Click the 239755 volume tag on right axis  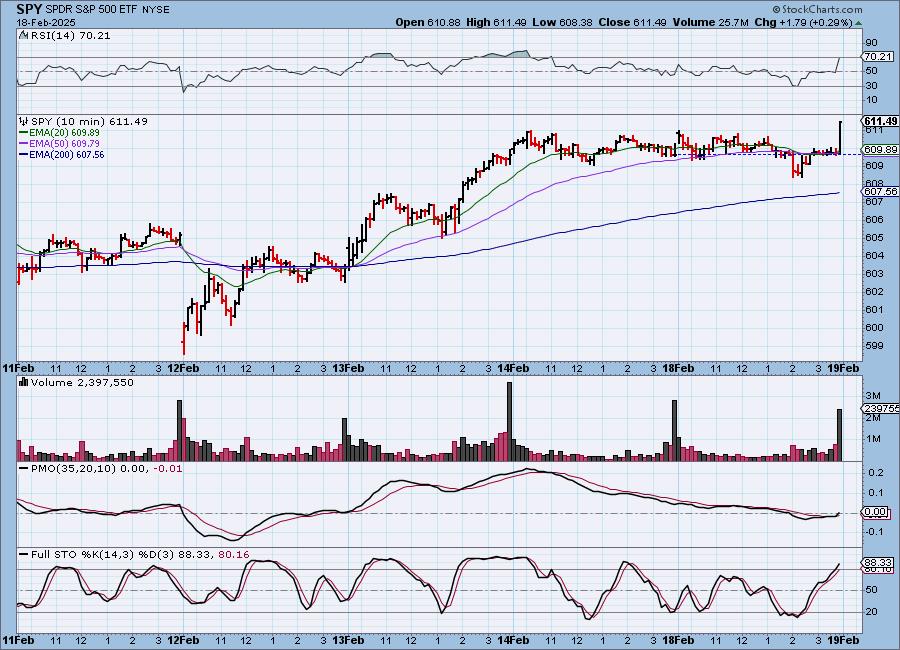point(880,408)
